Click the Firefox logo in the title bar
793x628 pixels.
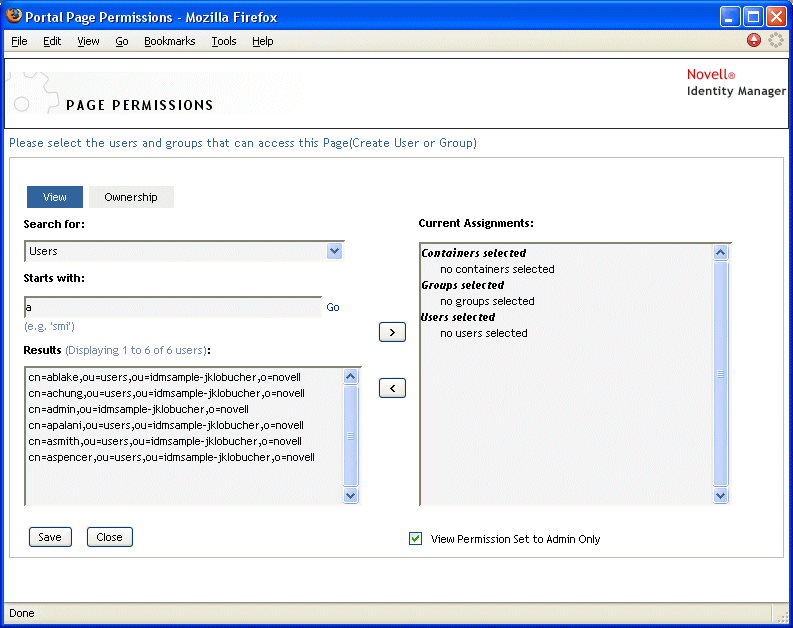(14, 16)
